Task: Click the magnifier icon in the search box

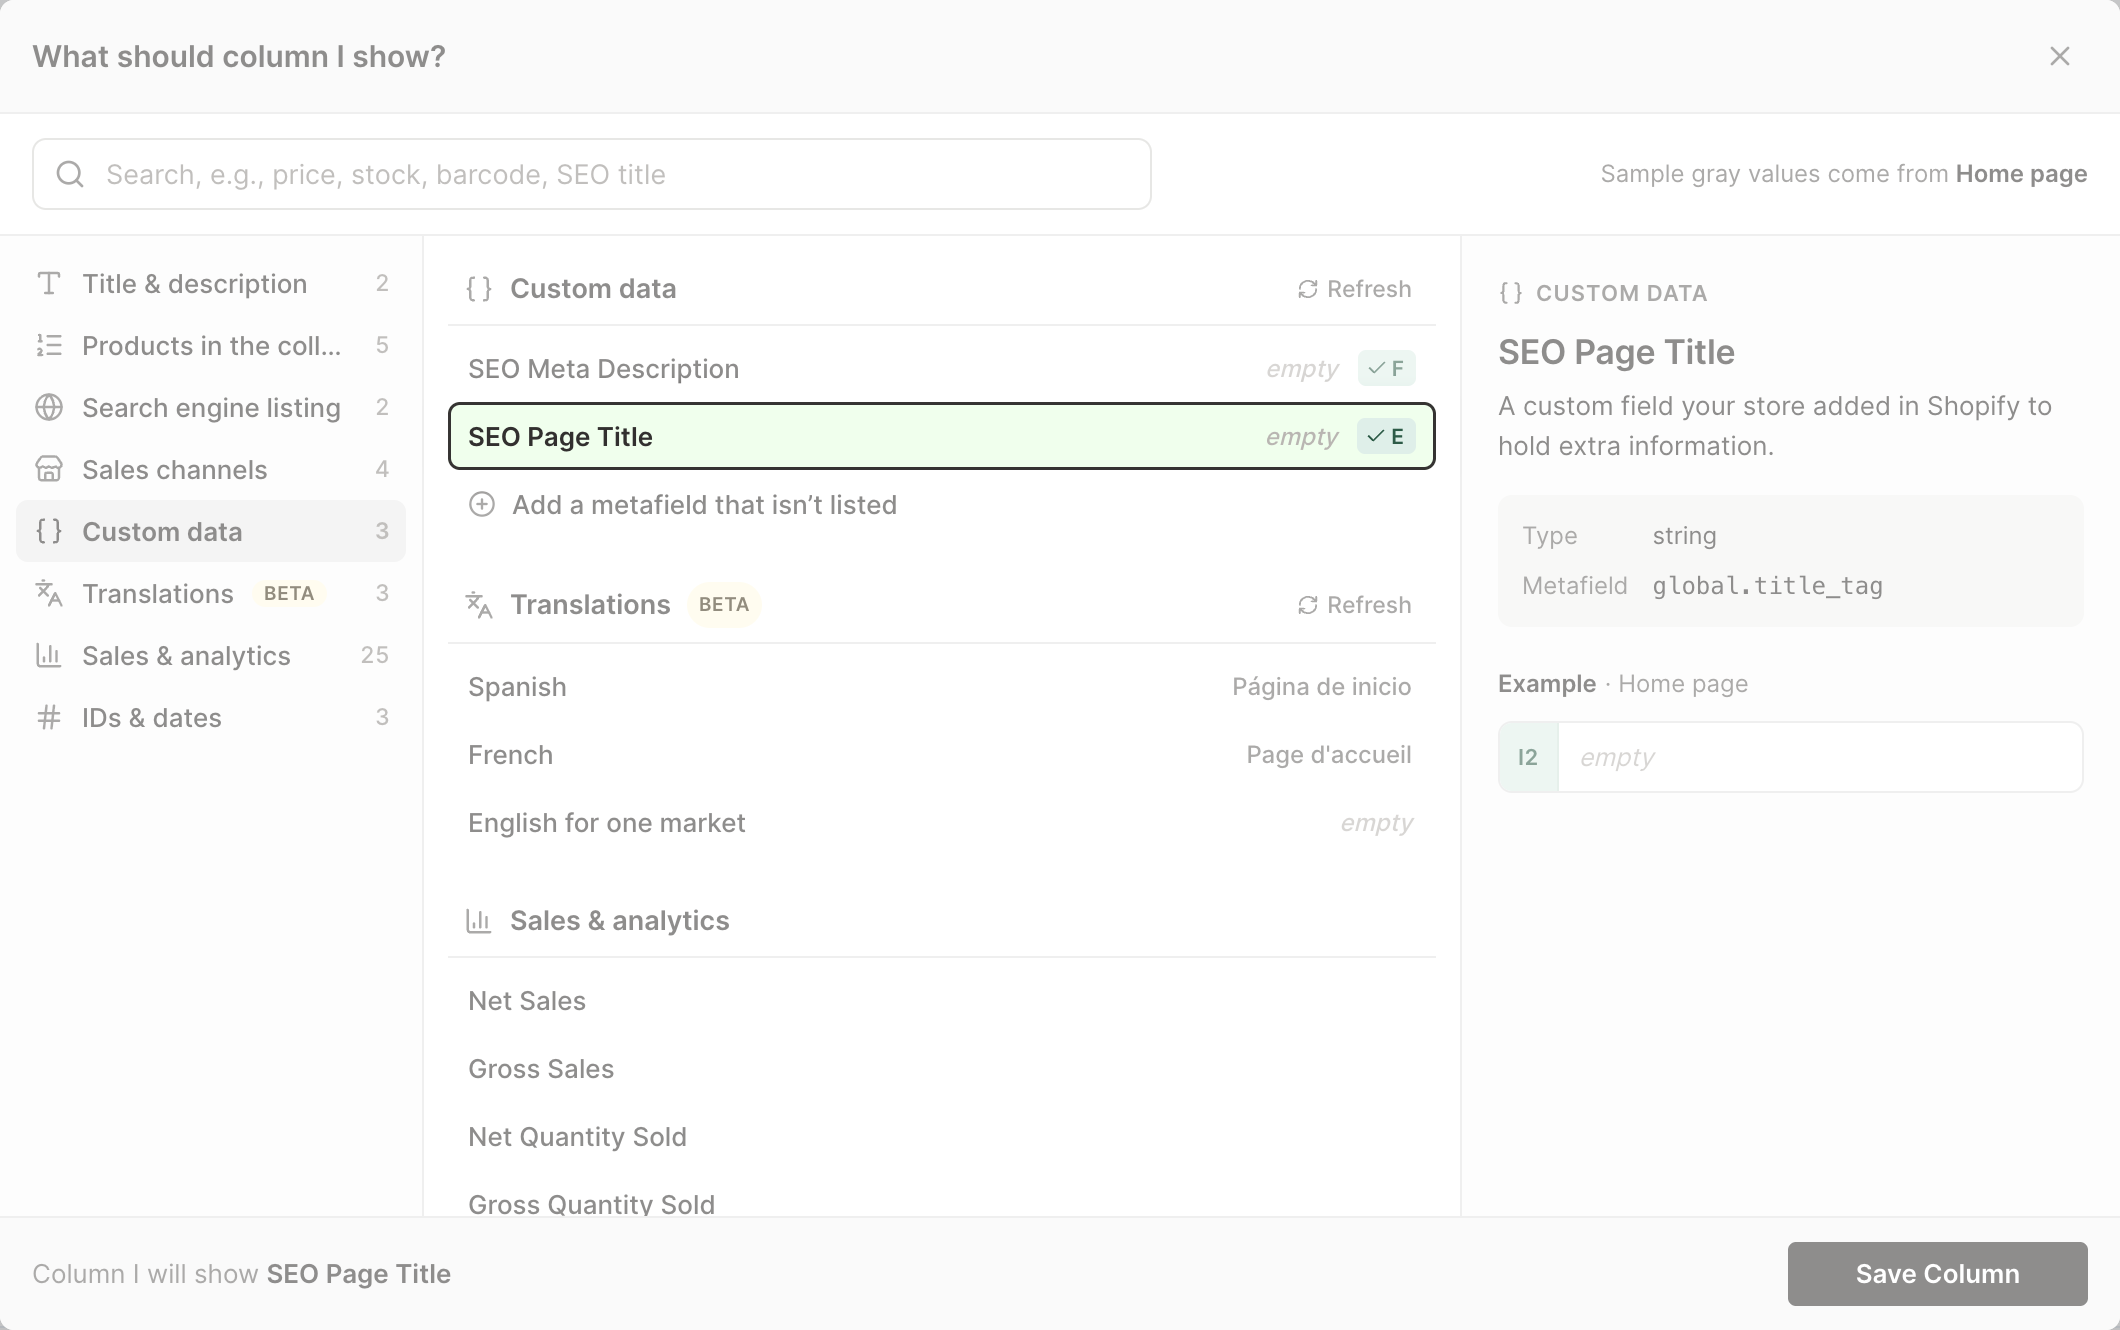Action: pos(70,174)
